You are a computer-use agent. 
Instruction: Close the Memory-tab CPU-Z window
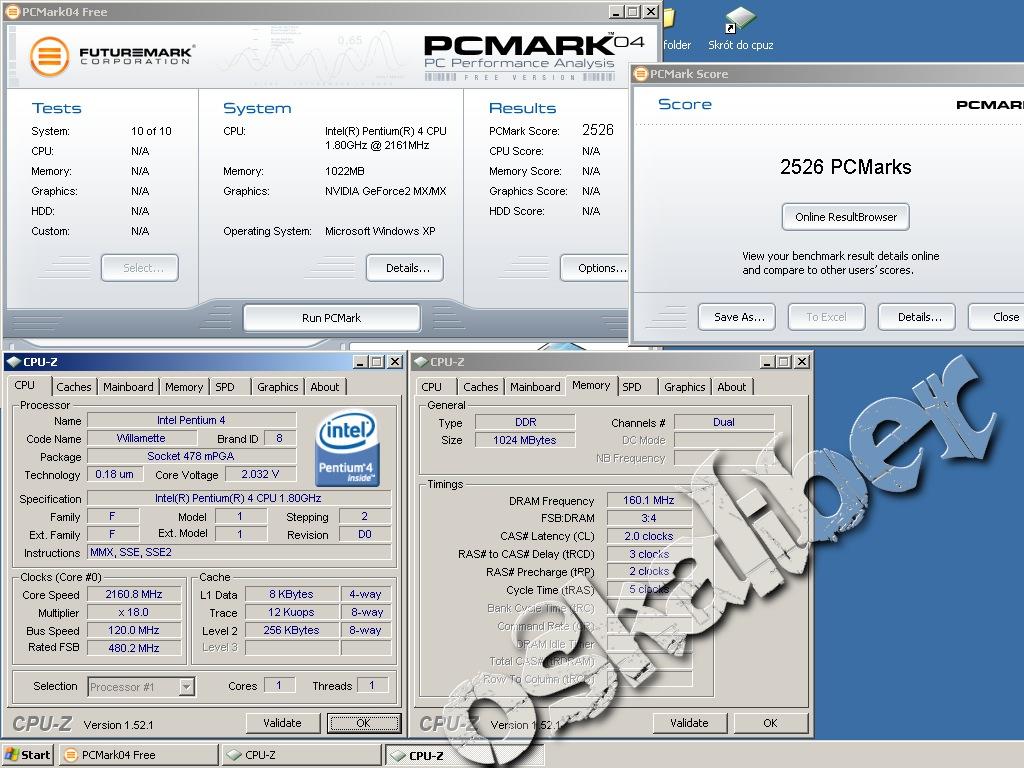coord(802,362)
